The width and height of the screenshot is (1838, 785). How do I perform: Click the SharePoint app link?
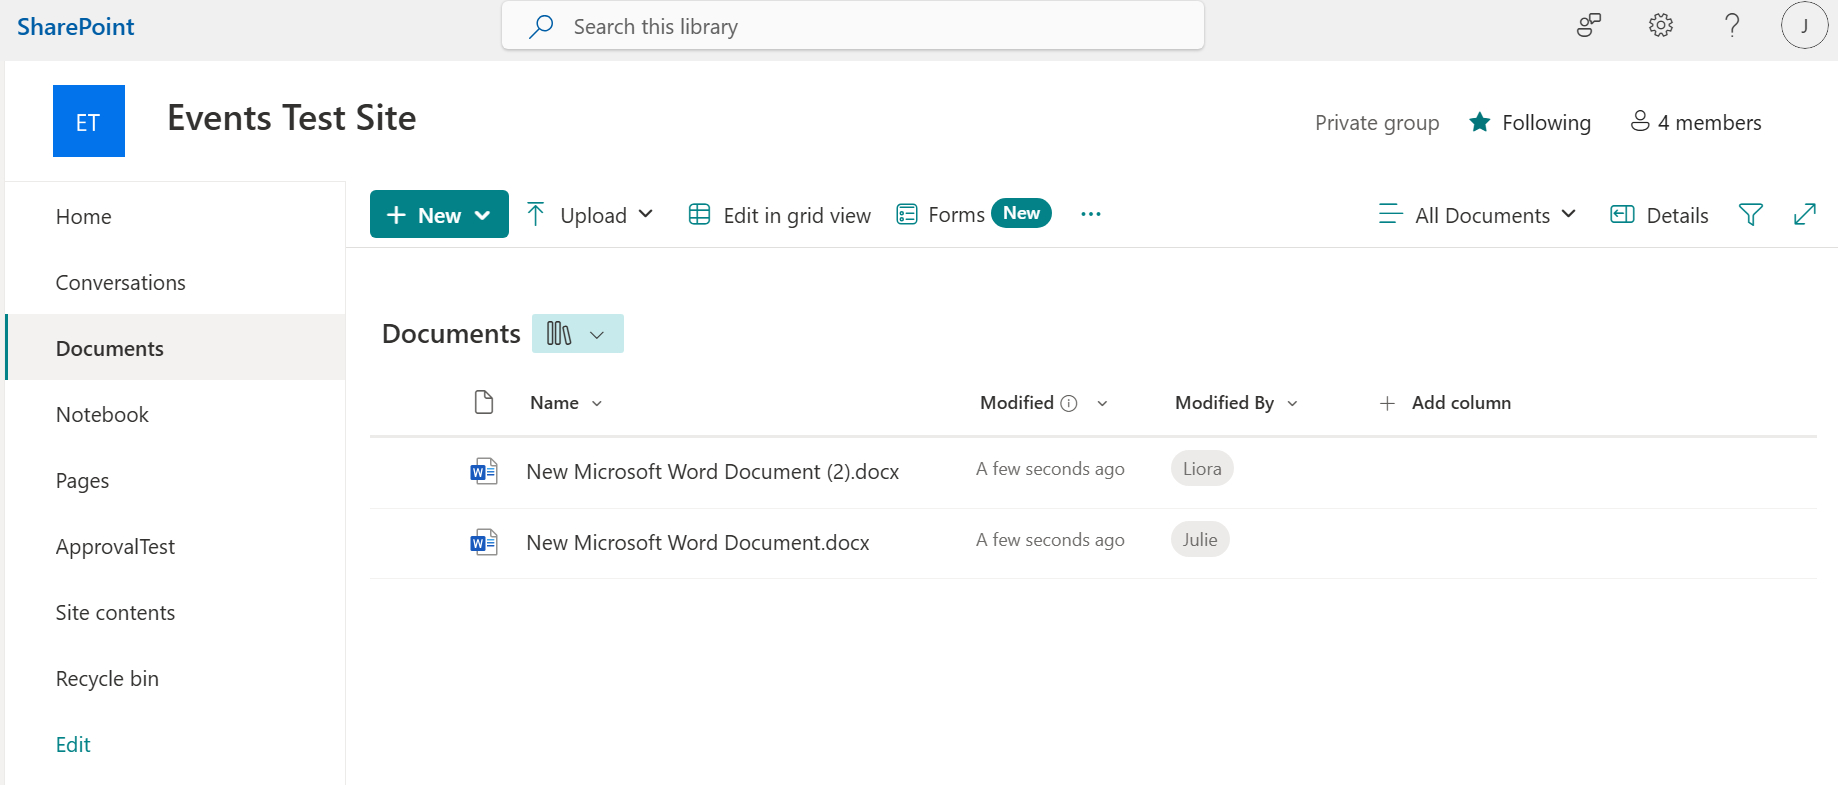tap(76, 27)
